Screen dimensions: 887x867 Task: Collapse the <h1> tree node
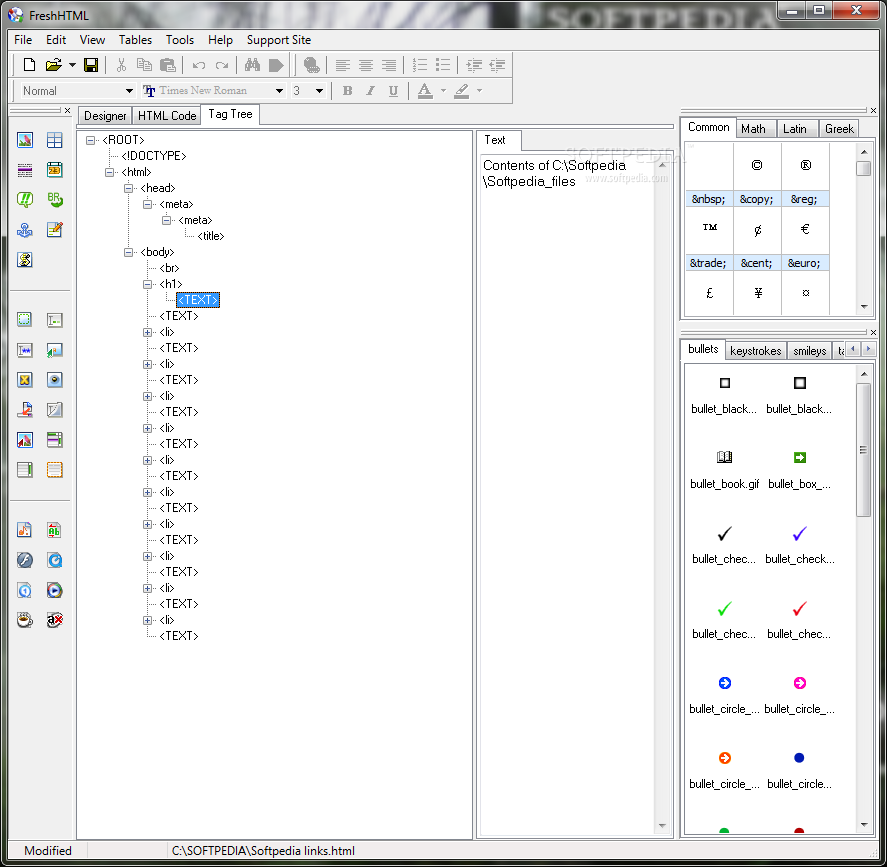(x=148, y=284)
